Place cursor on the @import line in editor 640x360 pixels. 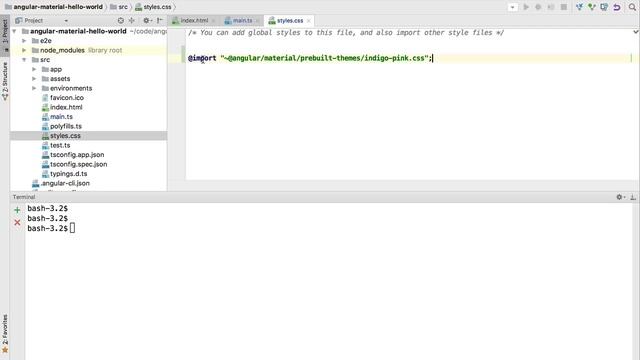pyautogui.click(x=309, y=58)
